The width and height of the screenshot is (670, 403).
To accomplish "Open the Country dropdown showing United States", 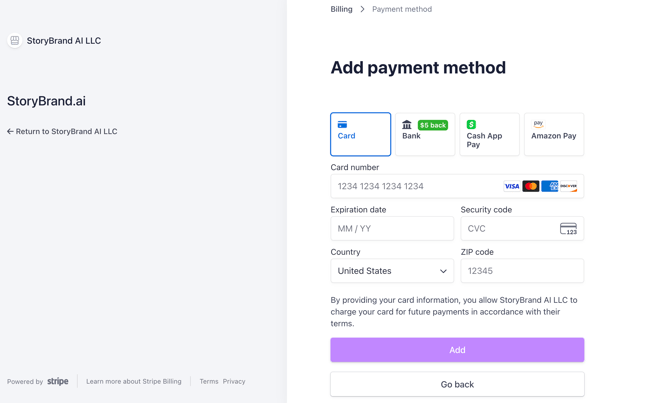I will pos(392,271).
